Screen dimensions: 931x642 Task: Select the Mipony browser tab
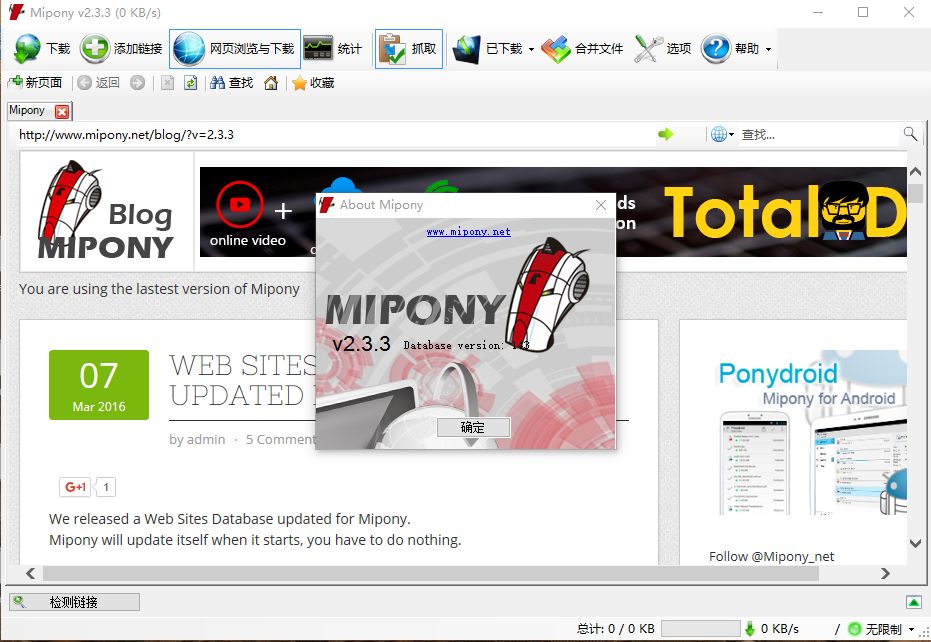coord(27,110)
